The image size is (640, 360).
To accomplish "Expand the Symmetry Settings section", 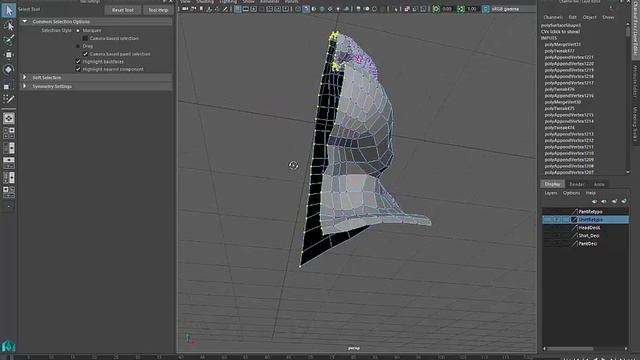I will (24, 86).
